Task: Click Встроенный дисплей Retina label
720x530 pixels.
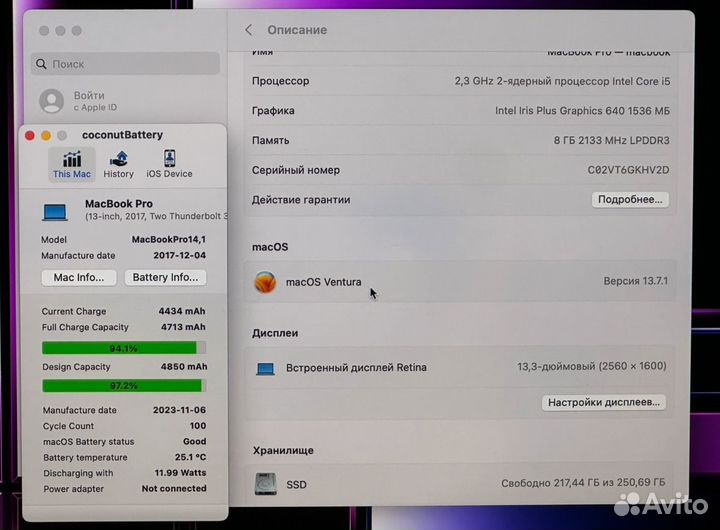Action: click(x=356, y=367)
